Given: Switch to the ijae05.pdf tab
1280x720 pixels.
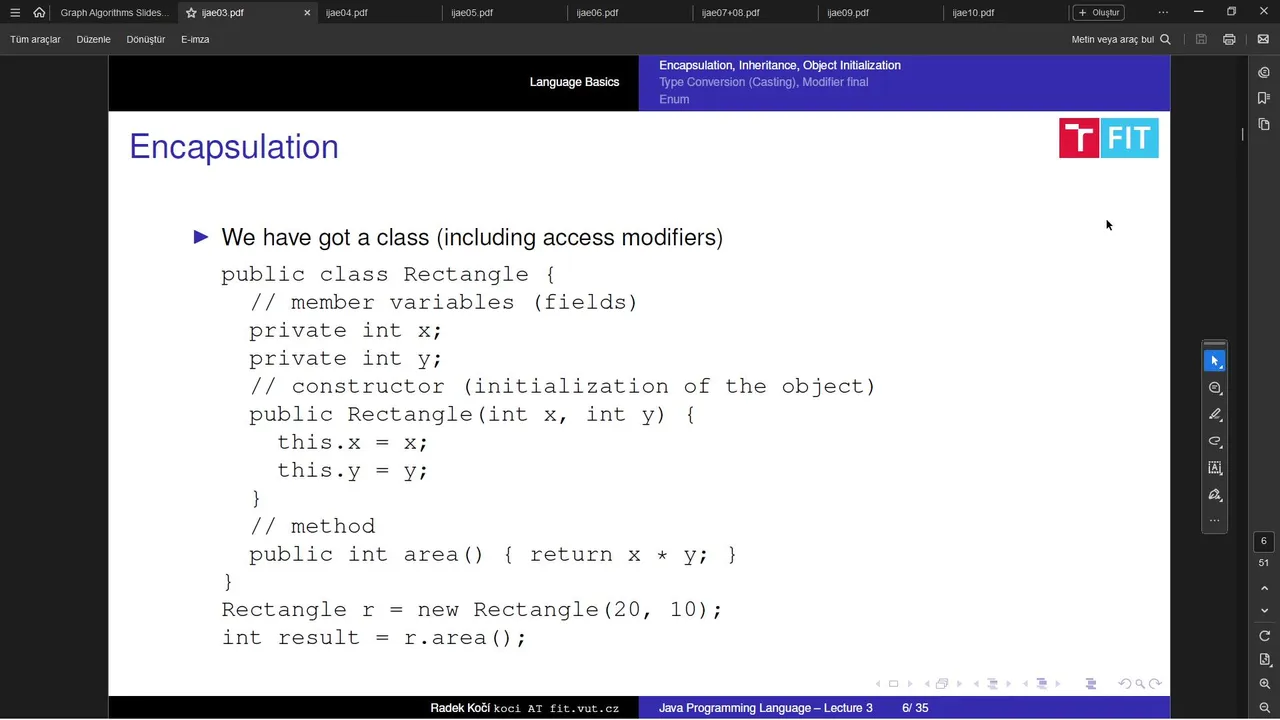Looking at the screenshot, I should [x=472, y=13].
